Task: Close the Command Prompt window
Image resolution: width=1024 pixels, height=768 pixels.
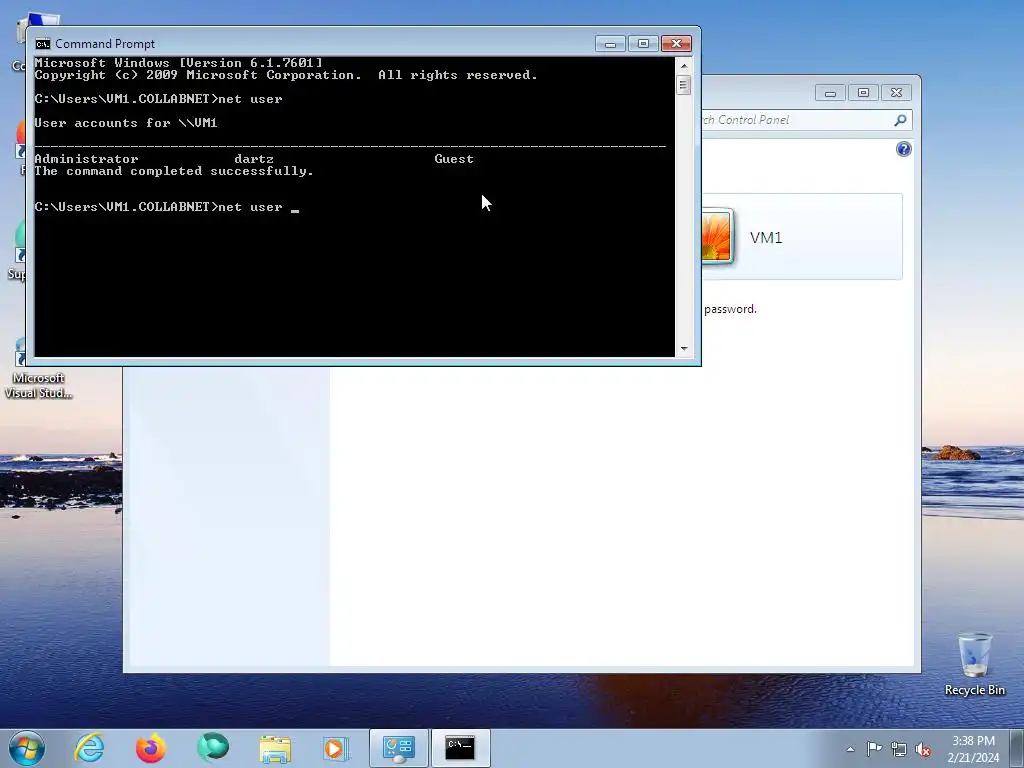Action: [x=676, y=44]
